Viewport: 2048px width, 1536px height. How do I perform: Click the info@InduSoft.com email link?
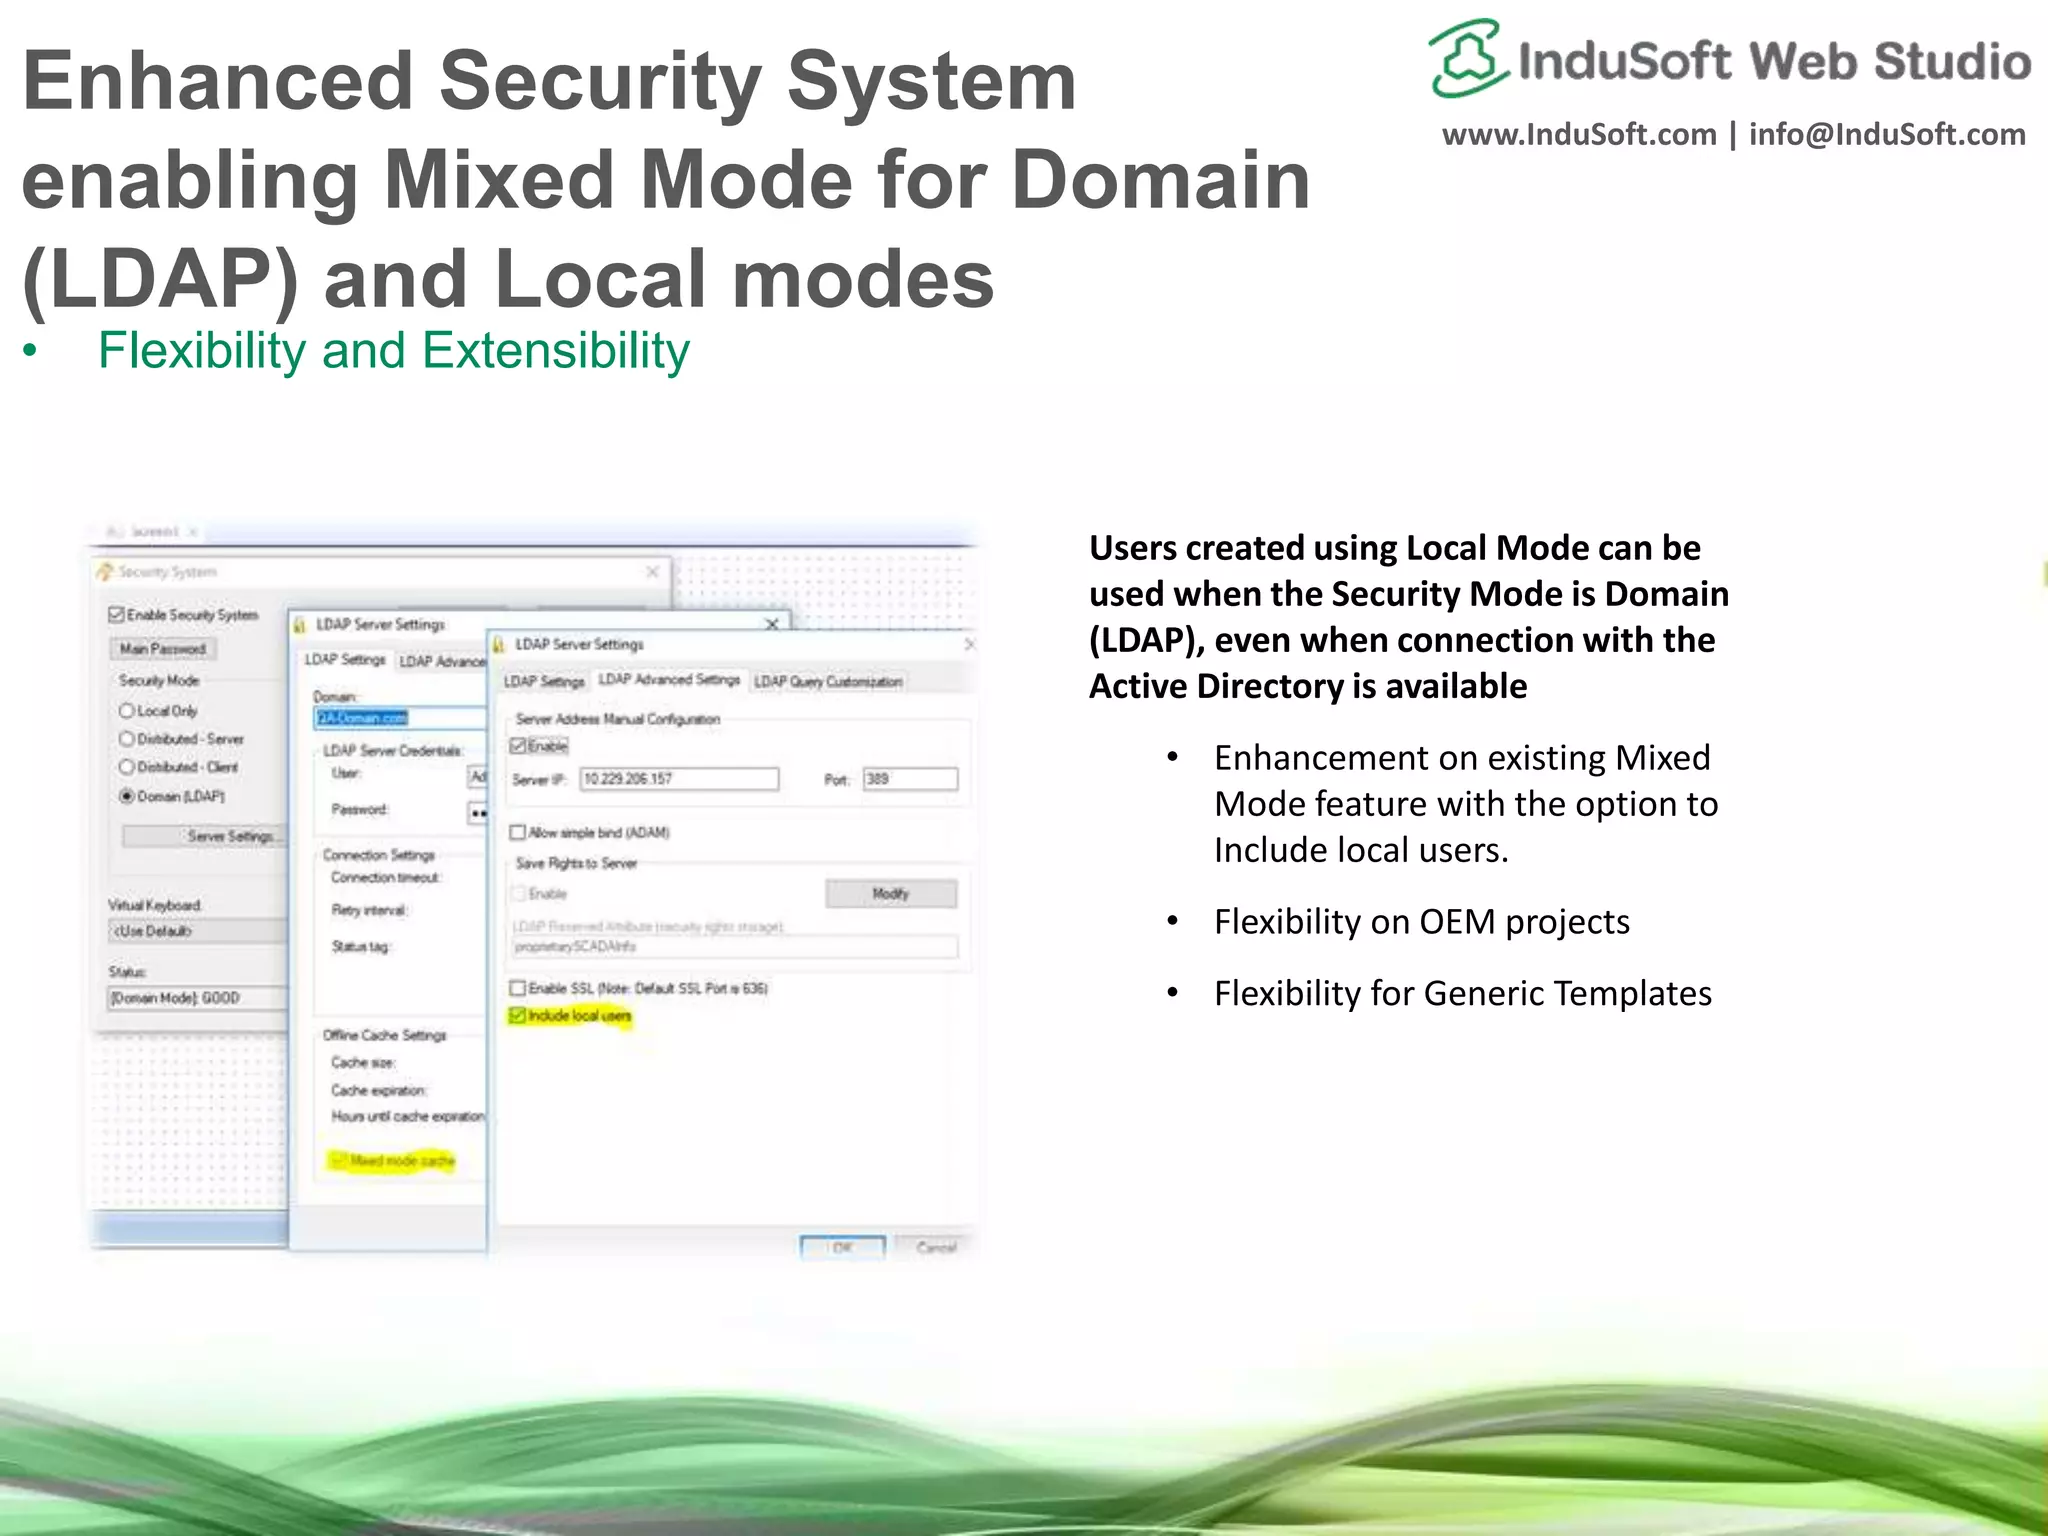click(1887, 134)
